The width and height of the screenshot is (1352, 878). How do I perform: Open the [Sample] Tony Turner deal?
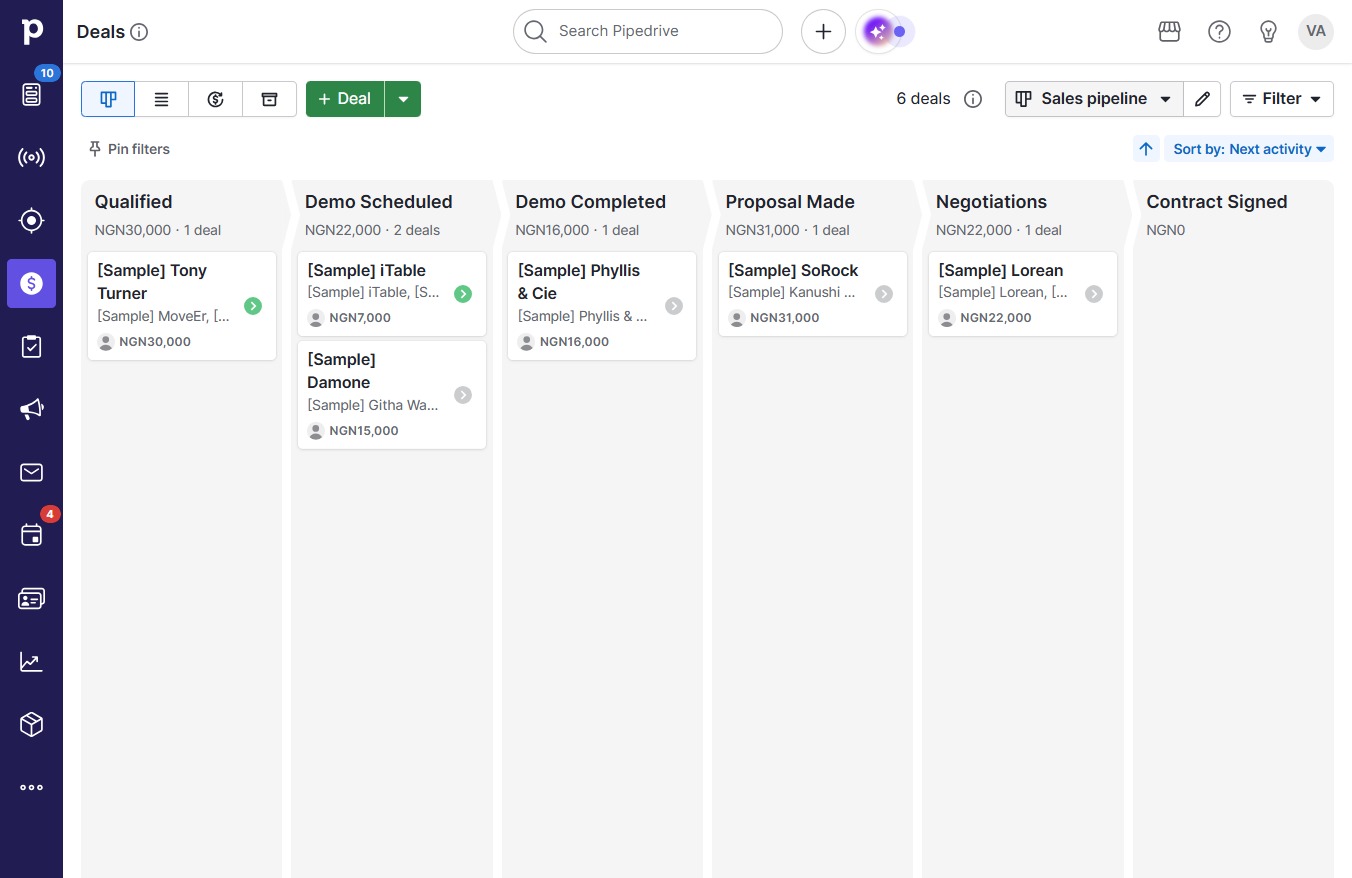(x=182, y=306)
